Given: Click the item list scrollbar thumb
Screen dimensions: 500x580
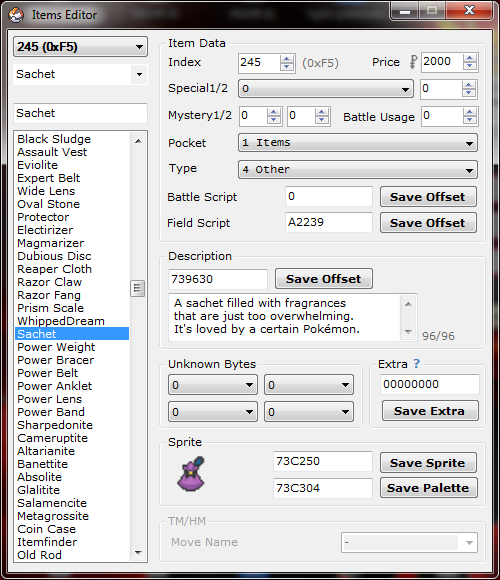Looking at the screenshot, I should pos(138,289).
